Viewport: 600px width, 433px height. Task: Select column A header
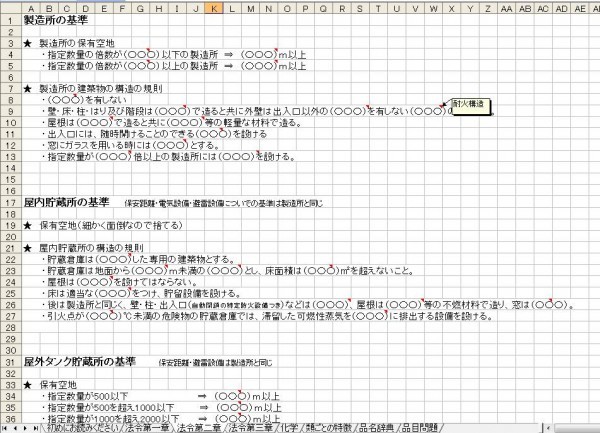tap(31, 8)
